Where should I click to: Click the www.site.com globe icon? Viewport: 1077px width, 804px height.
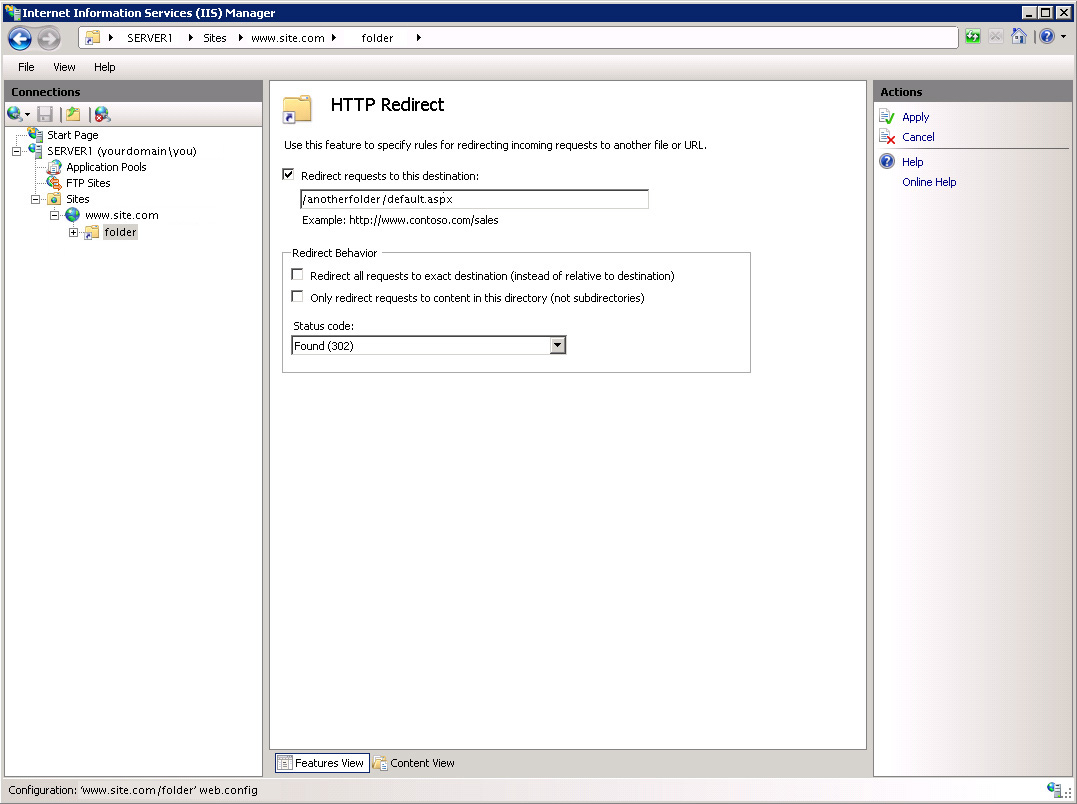pos(72,215)
